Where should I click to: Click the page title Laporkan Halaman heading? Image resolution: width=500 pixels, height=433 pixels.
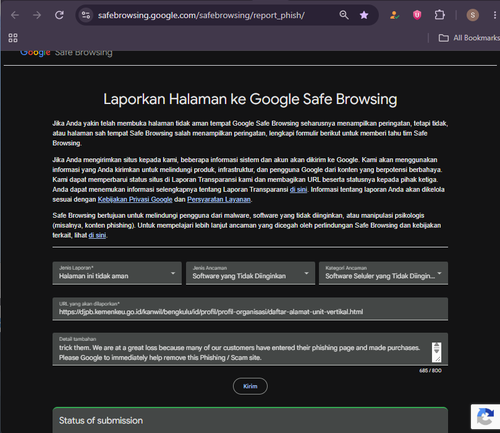(250, 99)
